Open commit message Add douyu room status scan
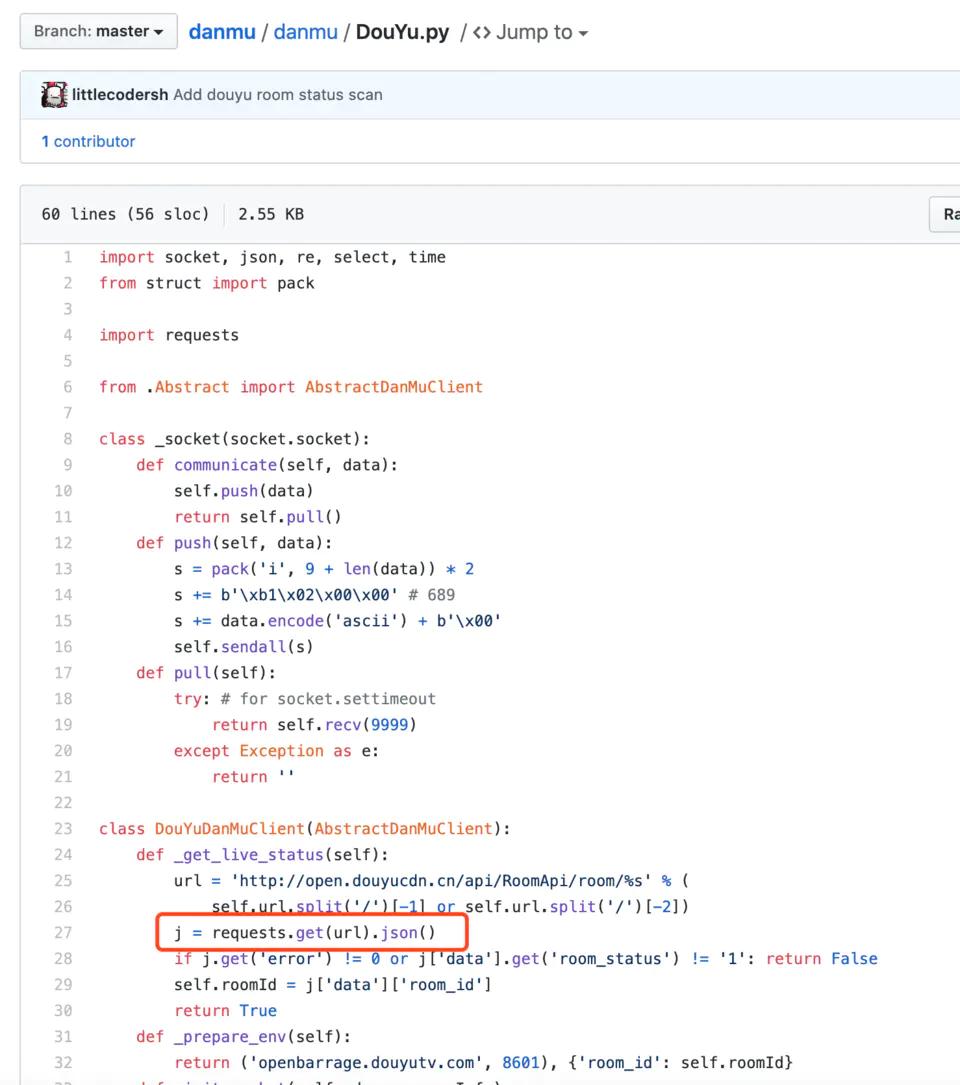This screenshot has width=960, height=1085. click(x=278, y=95)
